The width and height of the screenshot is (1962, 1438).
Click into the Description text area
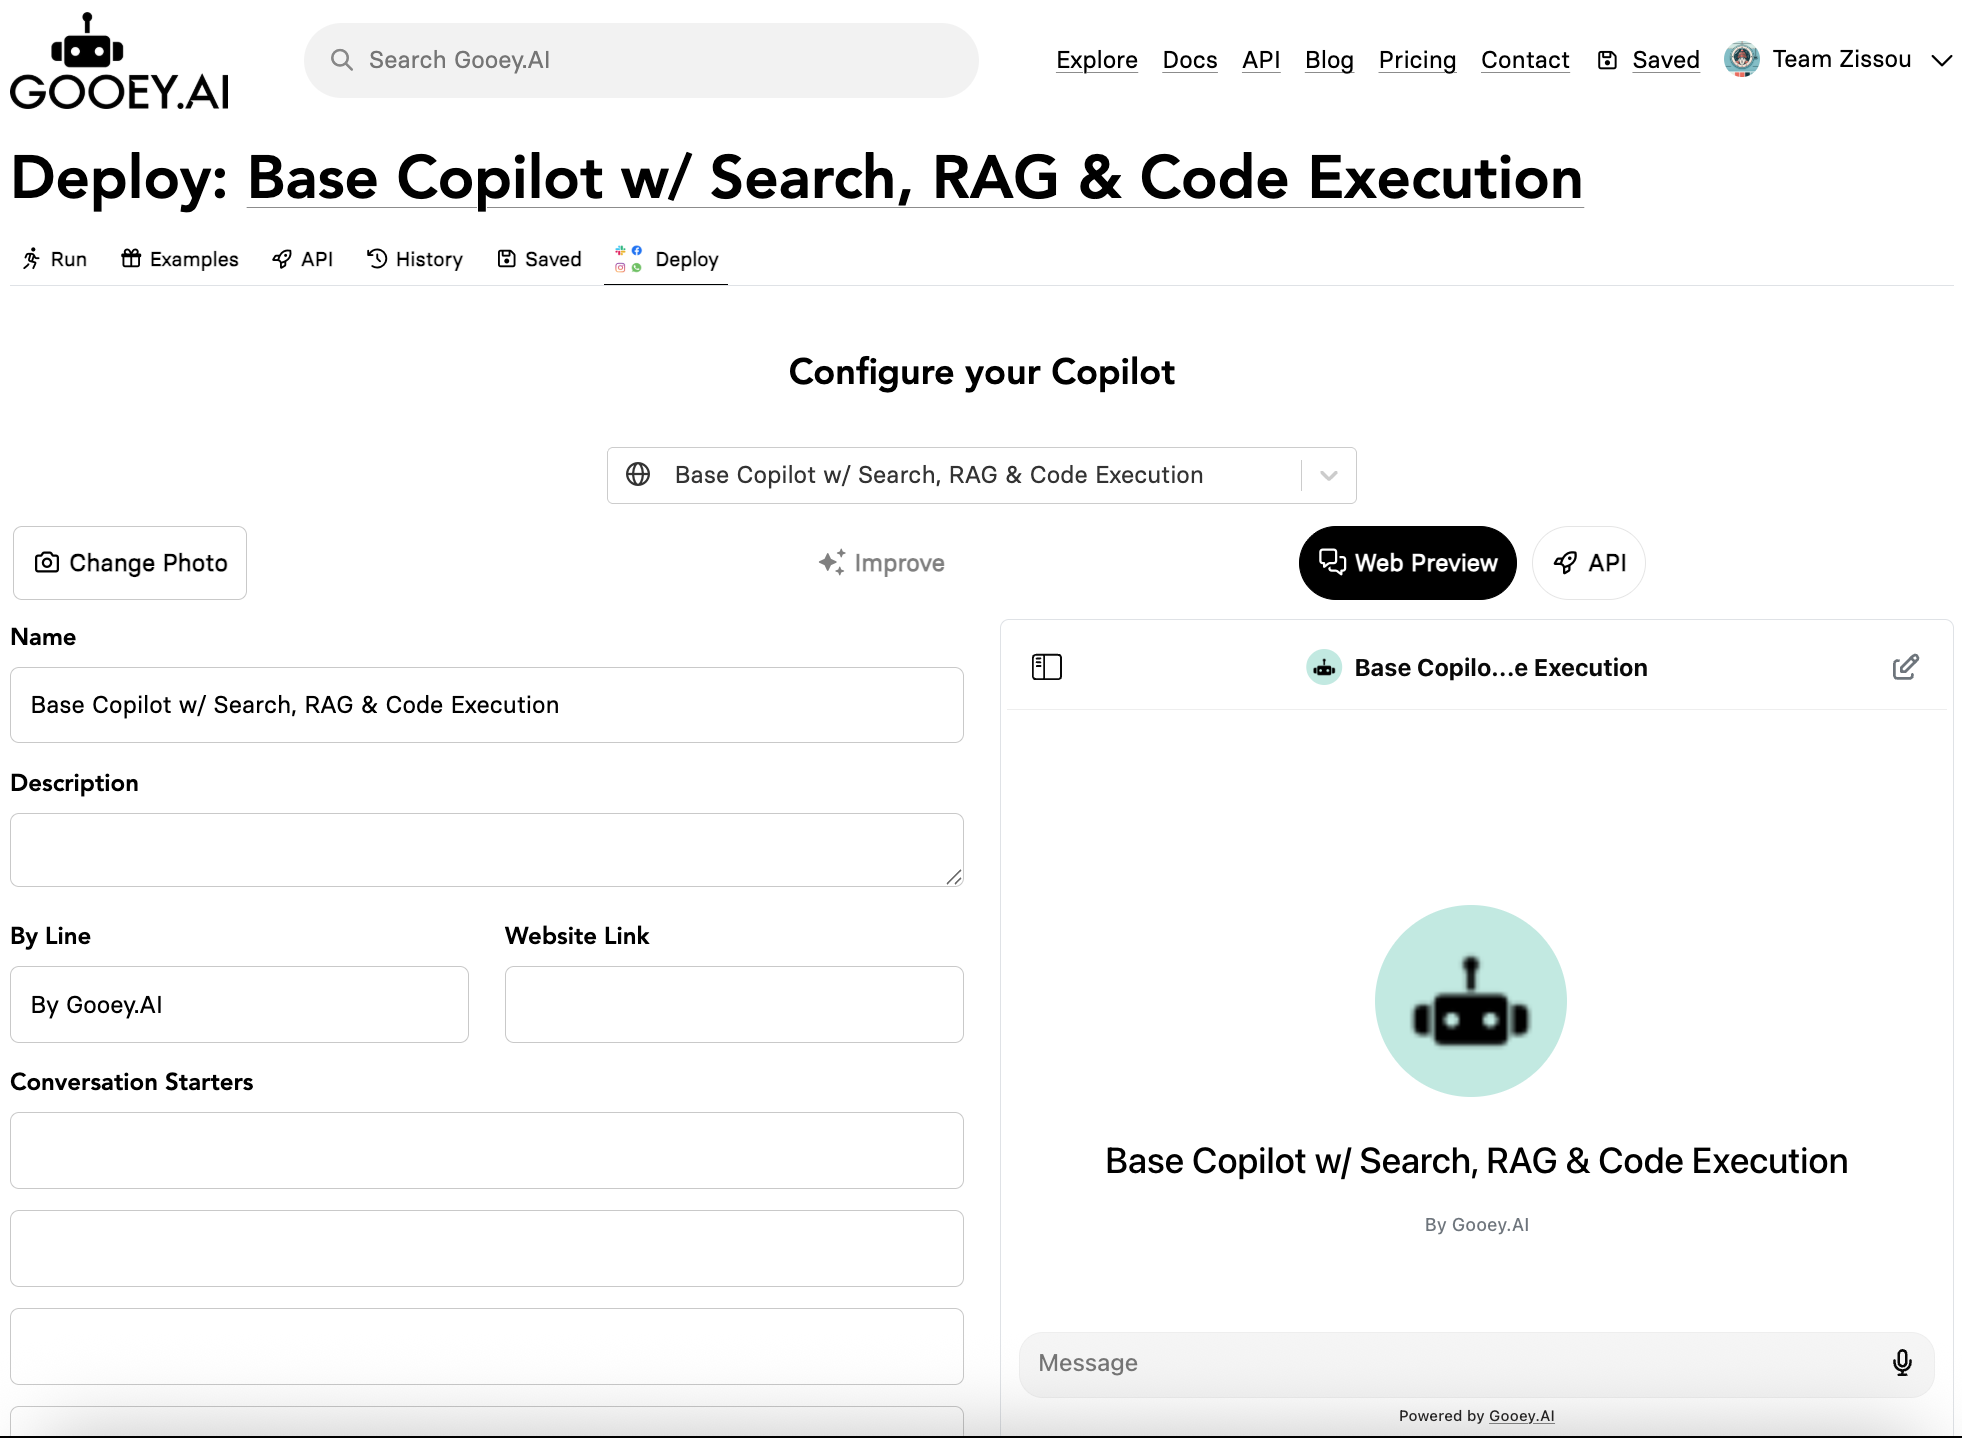(x=486, y=849)
